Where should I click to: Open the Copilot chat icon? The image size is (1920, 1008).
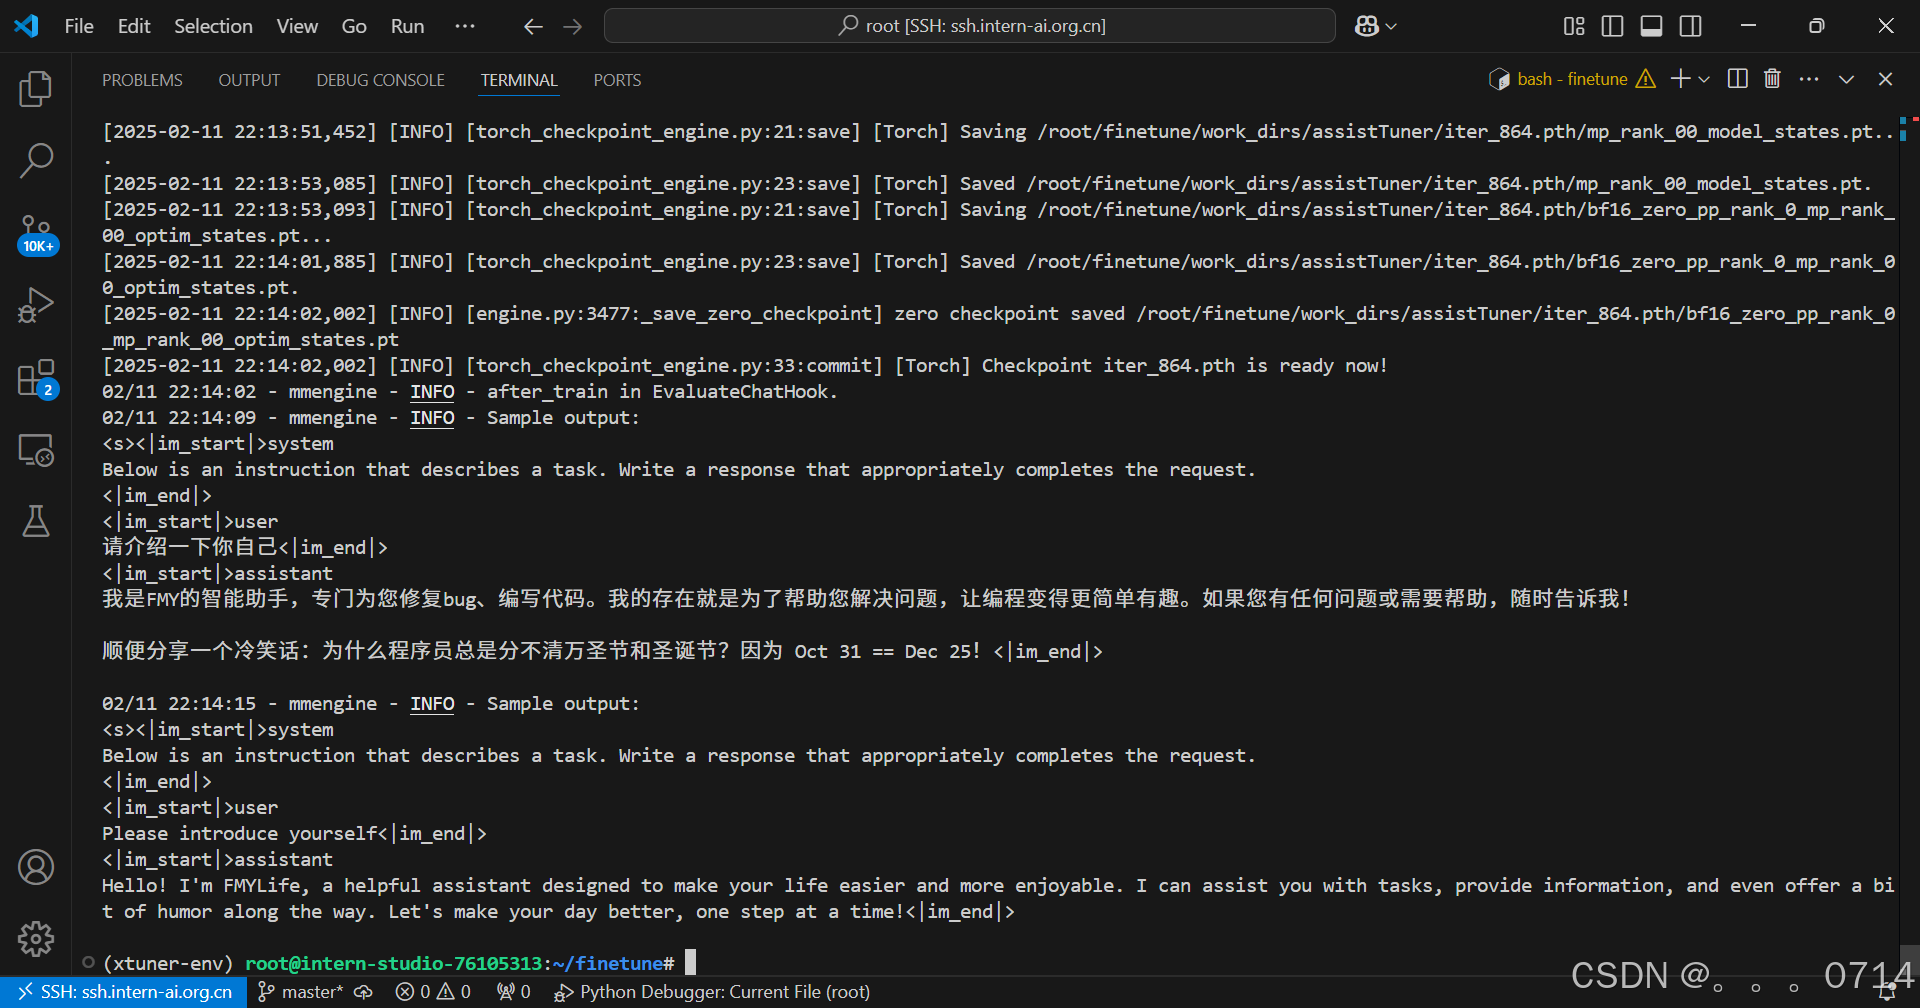[1367, 26]
